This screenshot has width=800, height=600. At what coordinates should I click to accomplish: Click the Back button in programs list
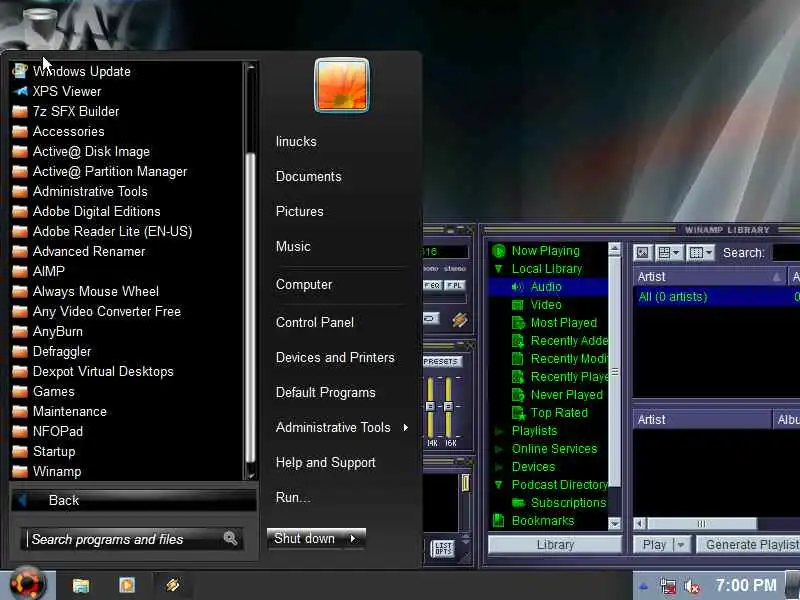tap(134, 500)
